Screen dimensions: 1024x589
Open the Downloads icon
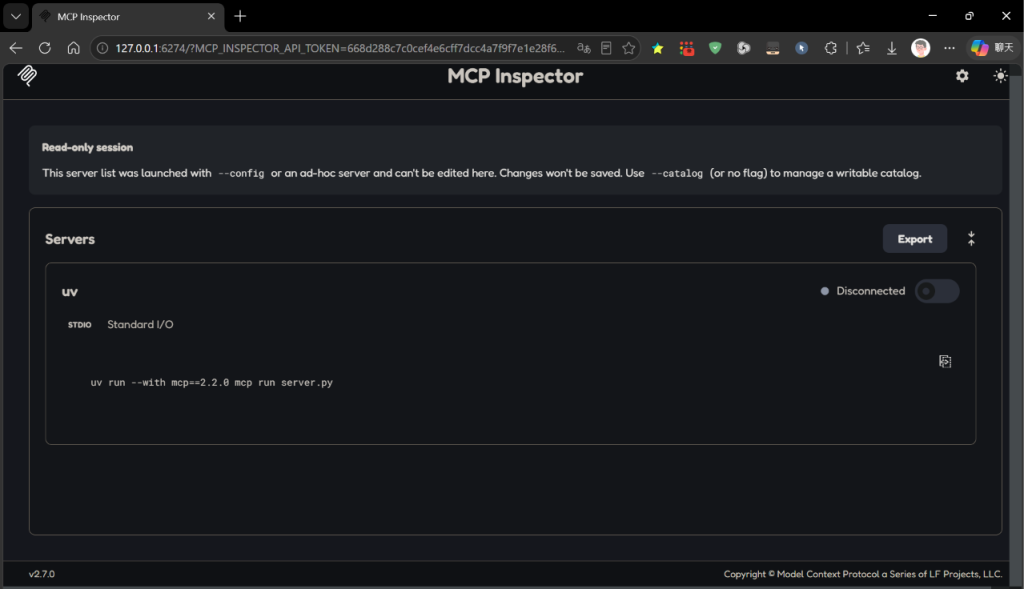point(891,48)
